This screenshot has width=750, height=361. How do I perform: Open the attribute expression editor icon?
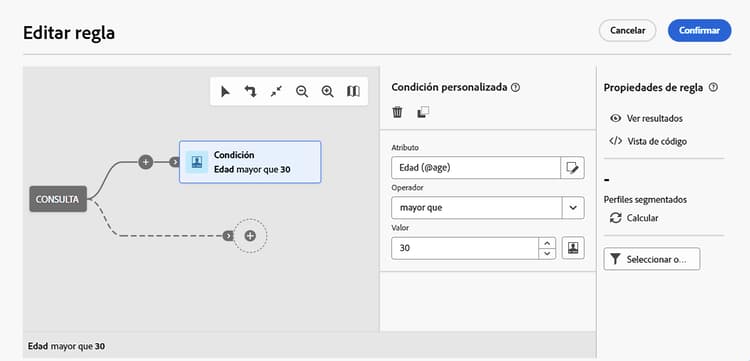tap(572, 168)
